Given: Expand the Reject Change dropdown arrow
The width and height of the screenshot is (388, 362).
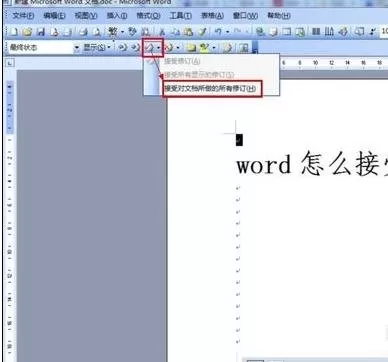Looking at the screenshot, I should [178, 48].
